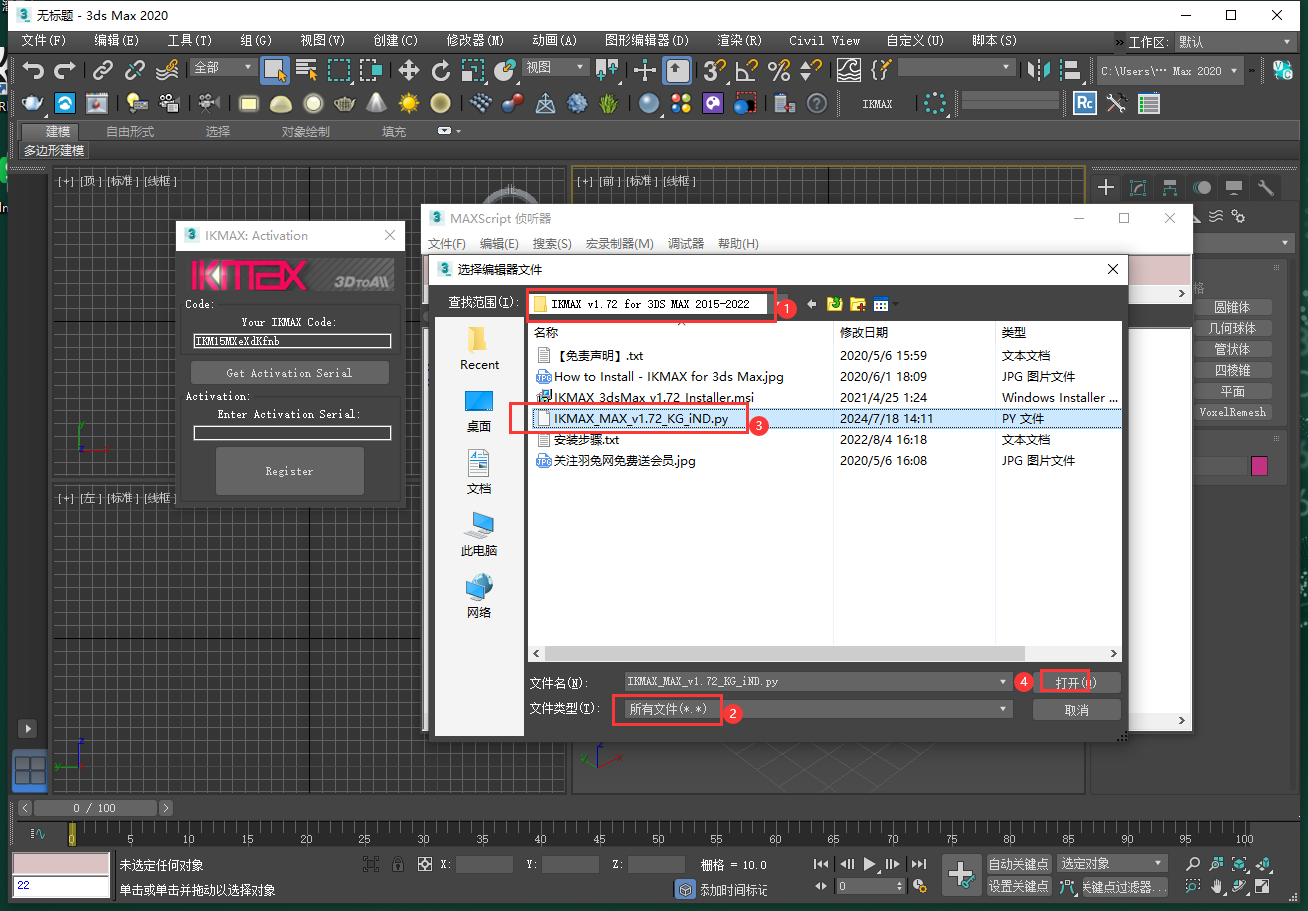Toggle Window/Crossing selection mode
Viewport: 1308px width, 911px height.
pyautogui.click(x=371, y=70)
